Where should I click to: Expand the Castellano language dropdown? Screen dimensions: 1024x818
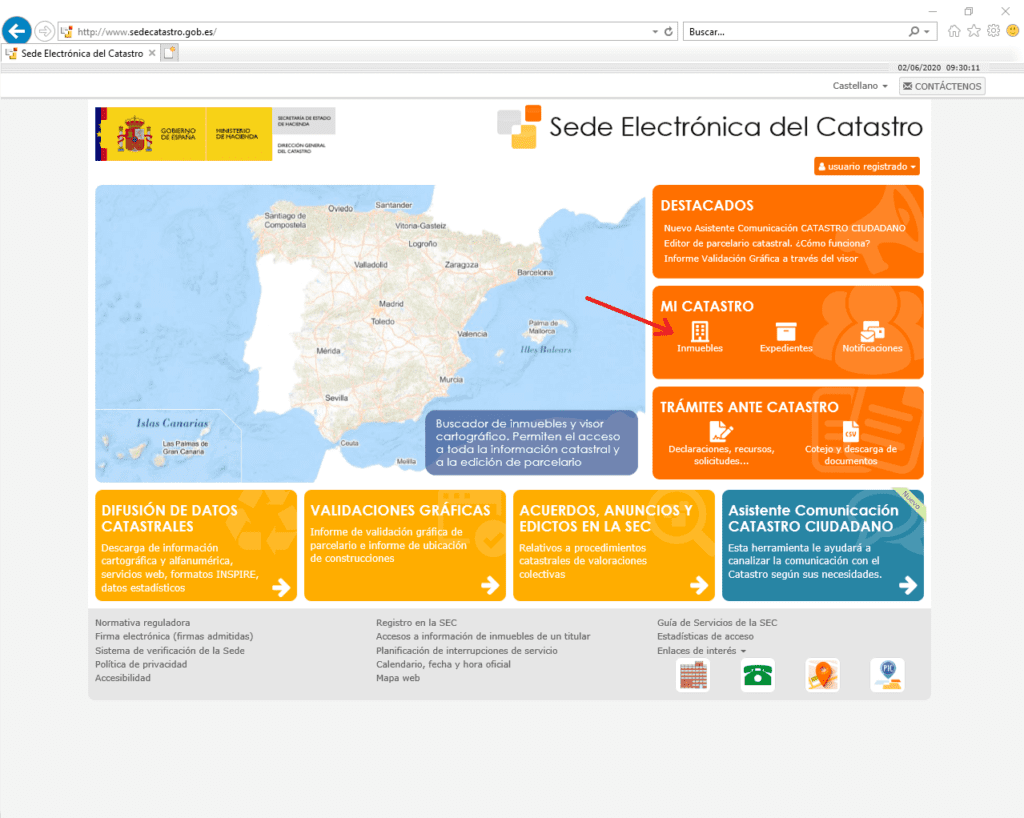[859, 86]
